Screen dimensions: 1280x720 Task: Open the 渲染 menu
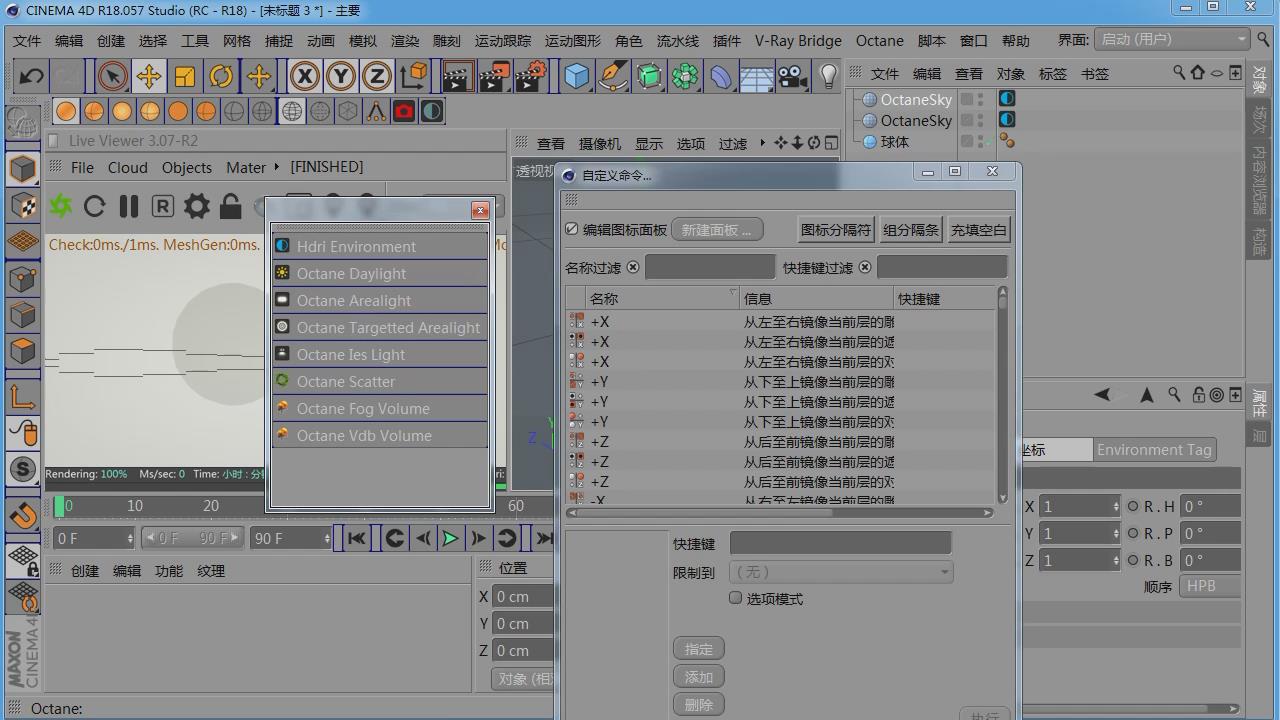[405, 41]
